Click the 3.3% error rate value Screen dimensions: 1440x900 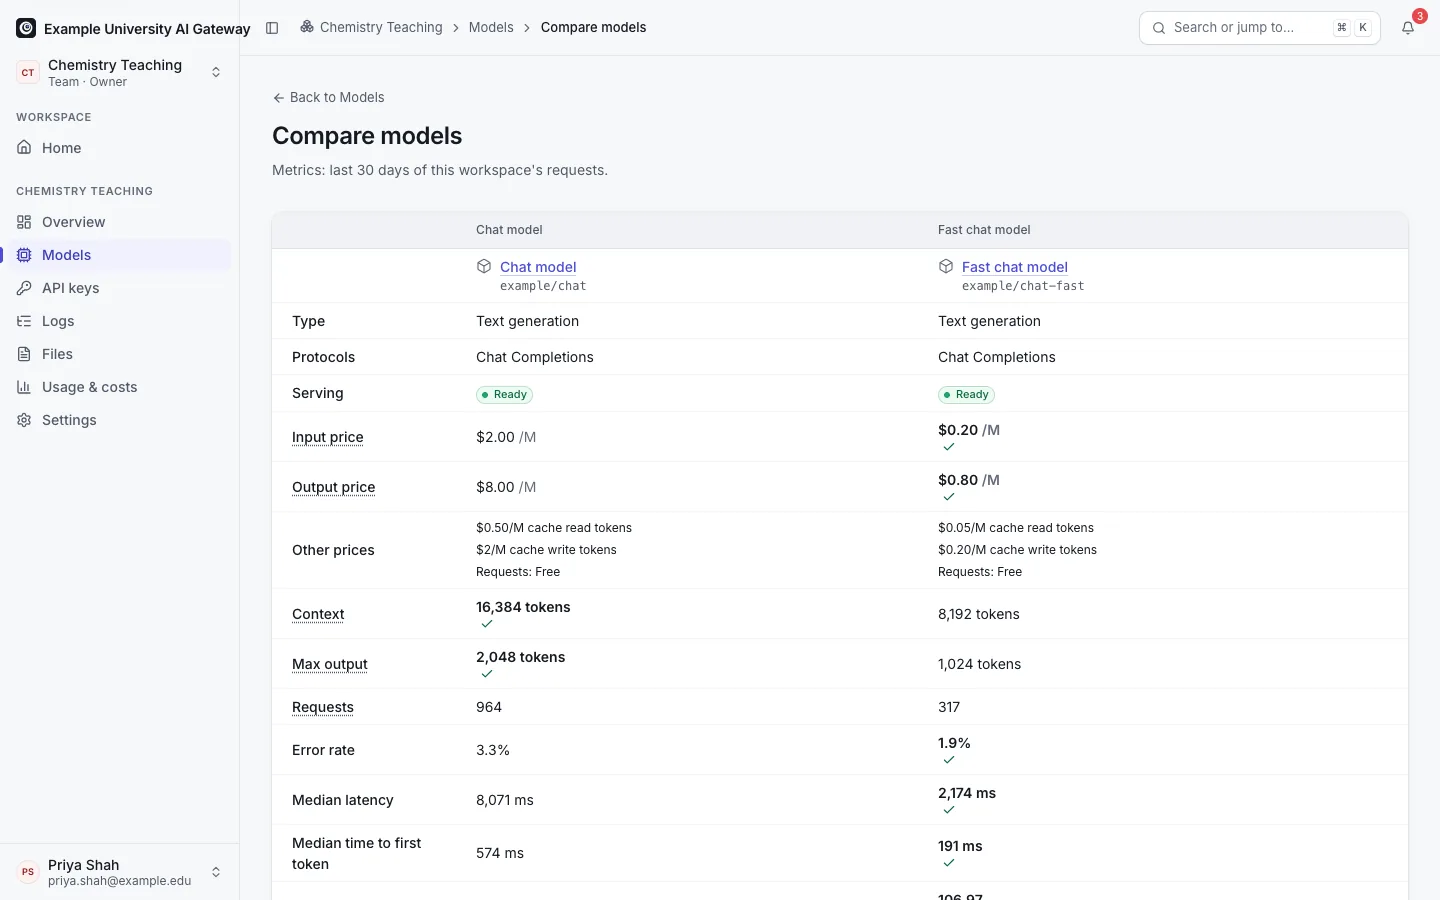tap(493, 750)
